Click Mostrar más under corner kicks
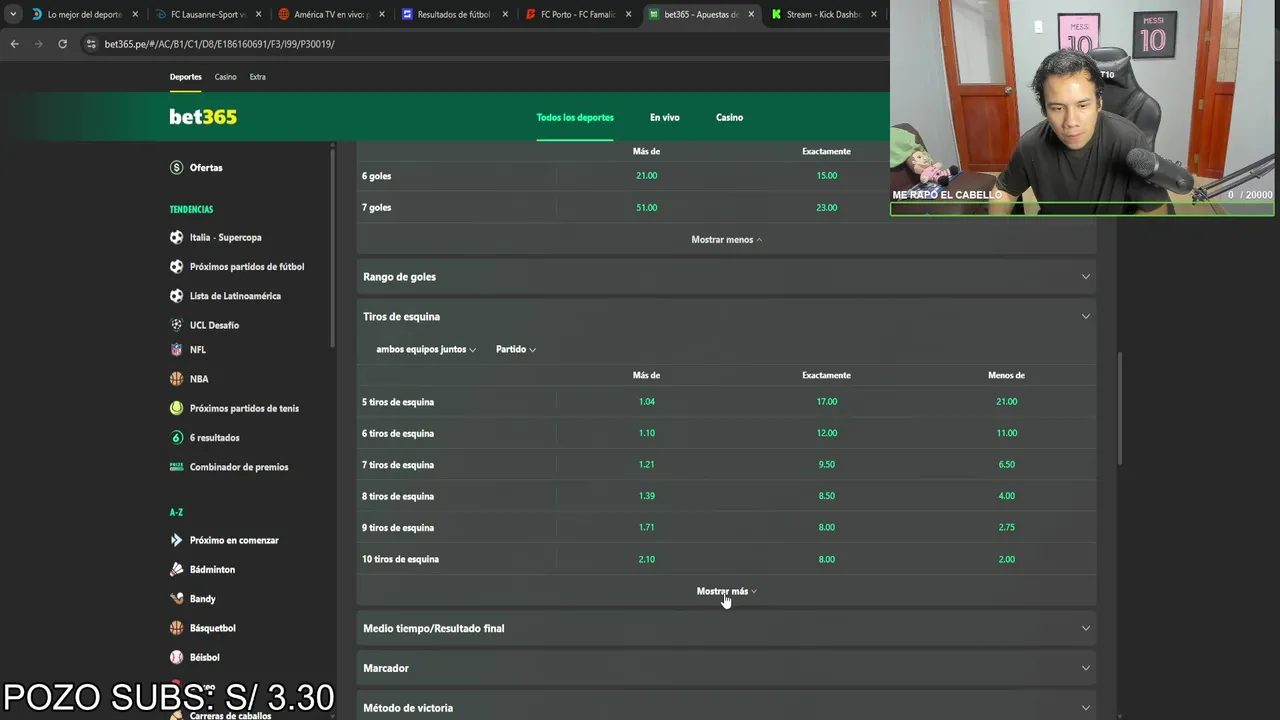 [x=727, y=591]
